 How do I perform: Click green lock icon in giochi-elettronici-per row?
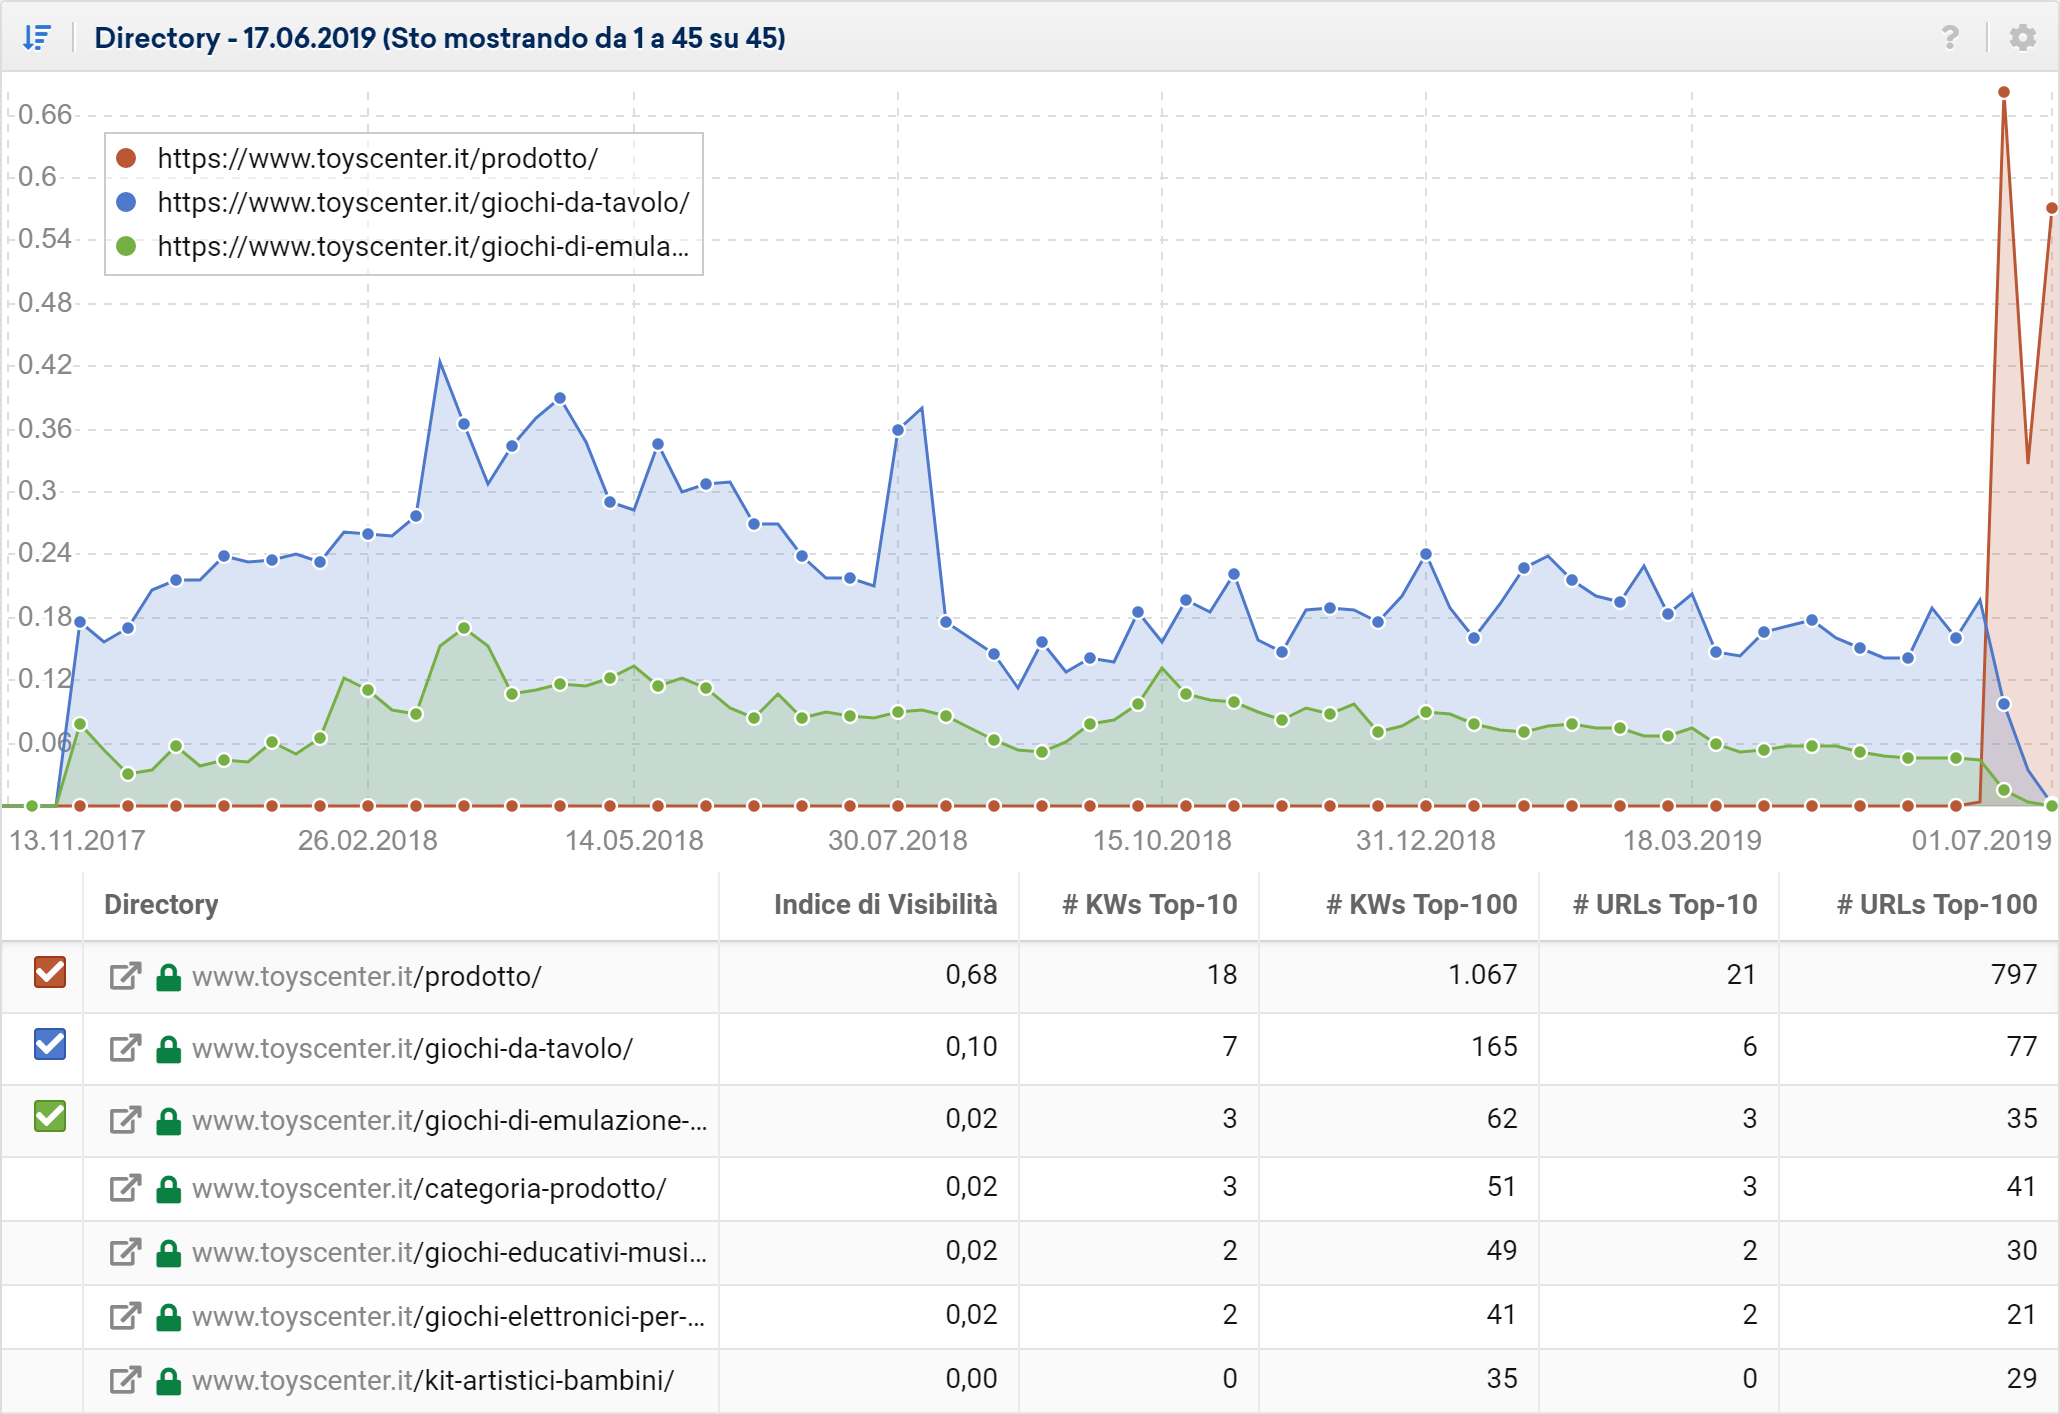click(169, 1316)
